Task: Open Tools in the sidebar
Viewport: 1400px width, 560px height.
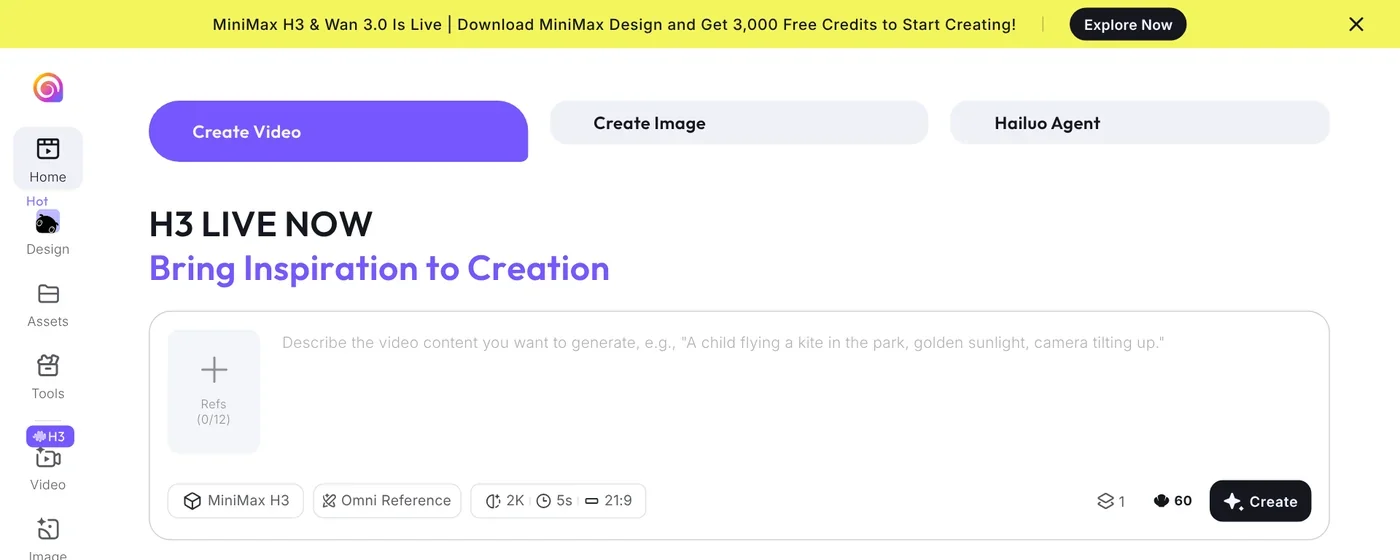Action: 48,377
